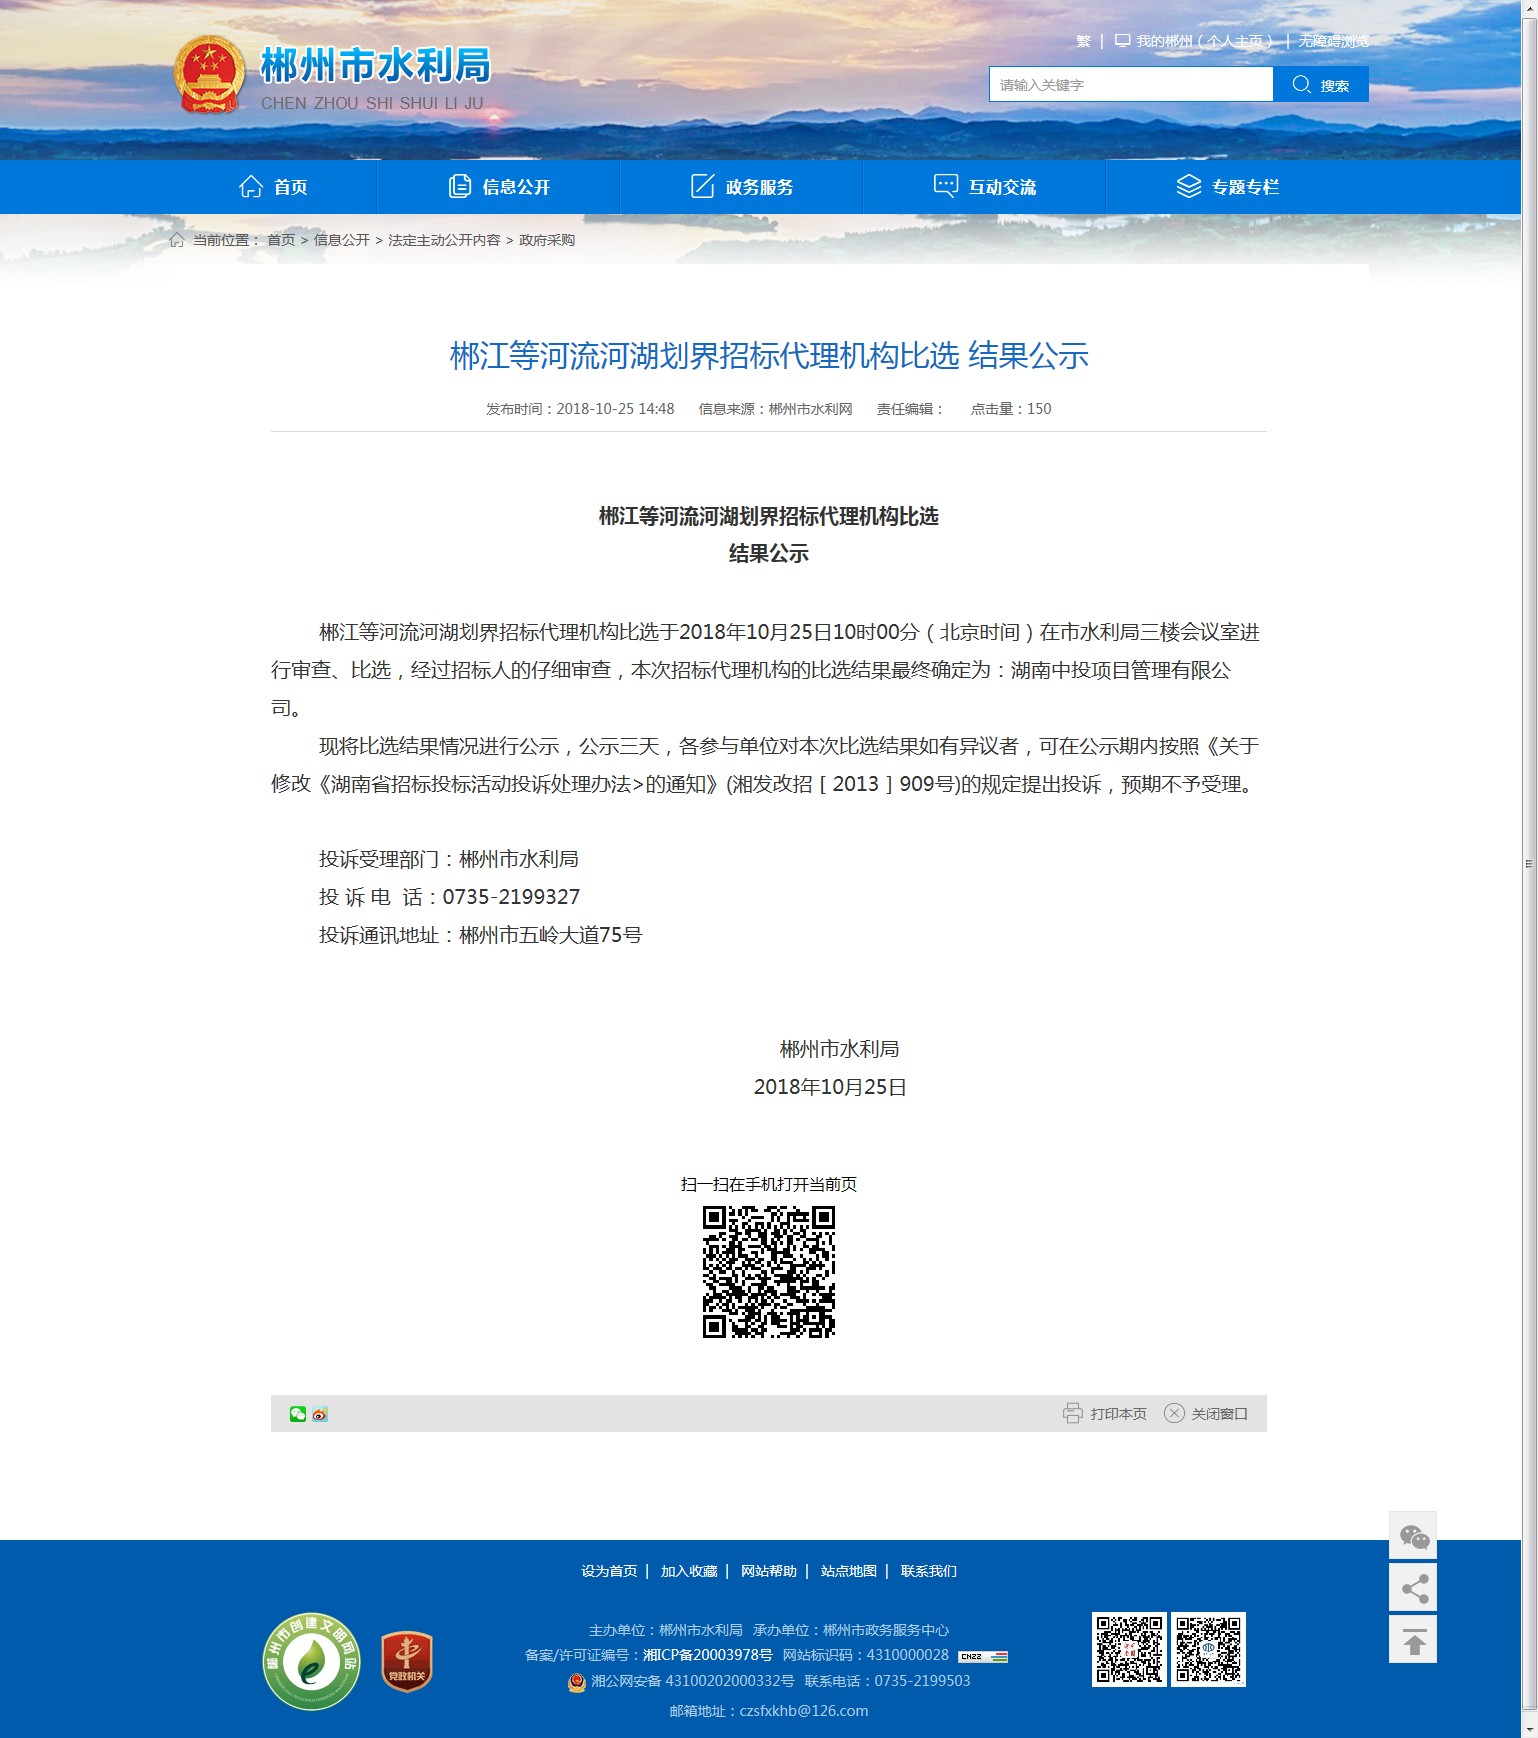This screenshot has height=1738, width=1538.
Task: Open the 互动交流 navigation item
Action: click(985, 187)
